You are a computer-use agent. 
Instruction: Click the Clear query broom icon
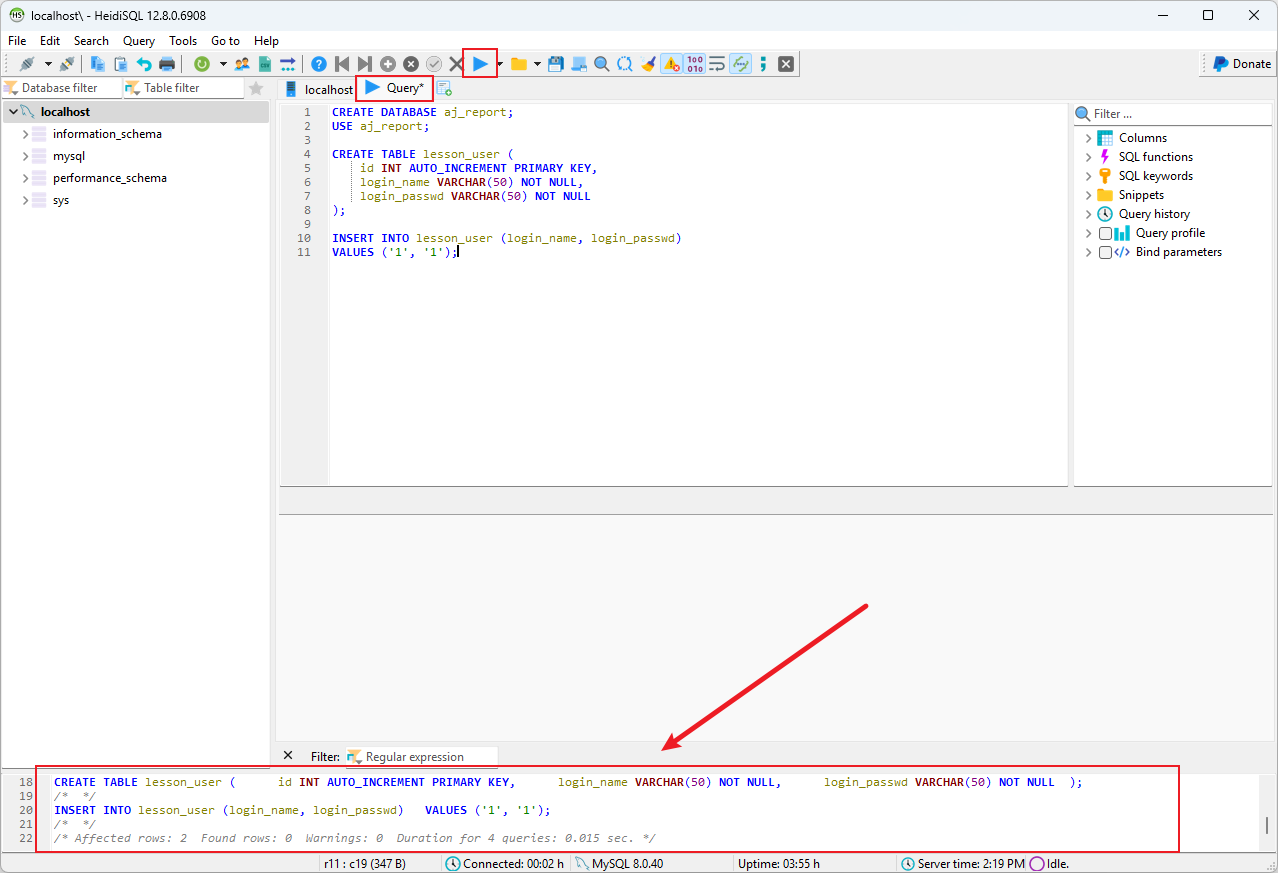click(x=648, y=64)
